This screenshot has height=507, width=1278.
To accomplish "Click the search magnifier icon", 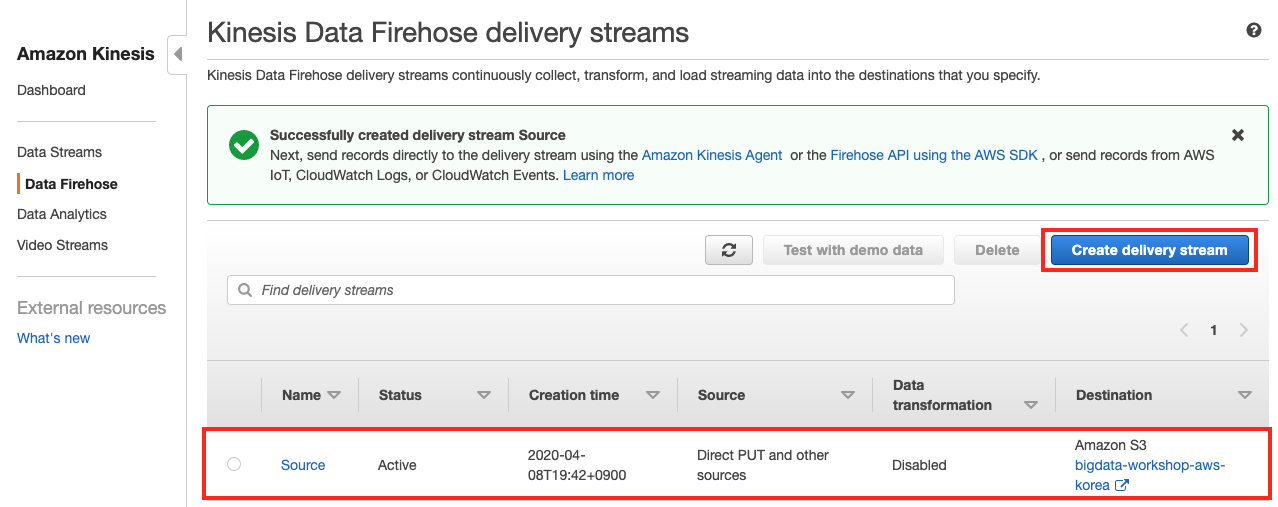I will (245, 290).
